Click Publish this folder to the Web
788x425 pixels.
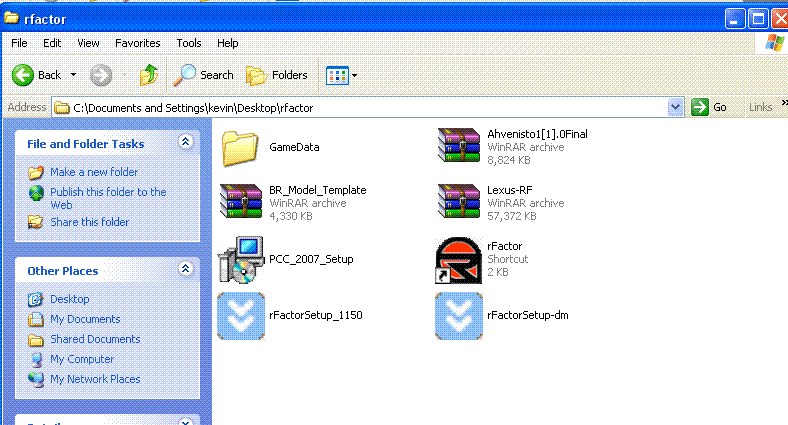108,198
